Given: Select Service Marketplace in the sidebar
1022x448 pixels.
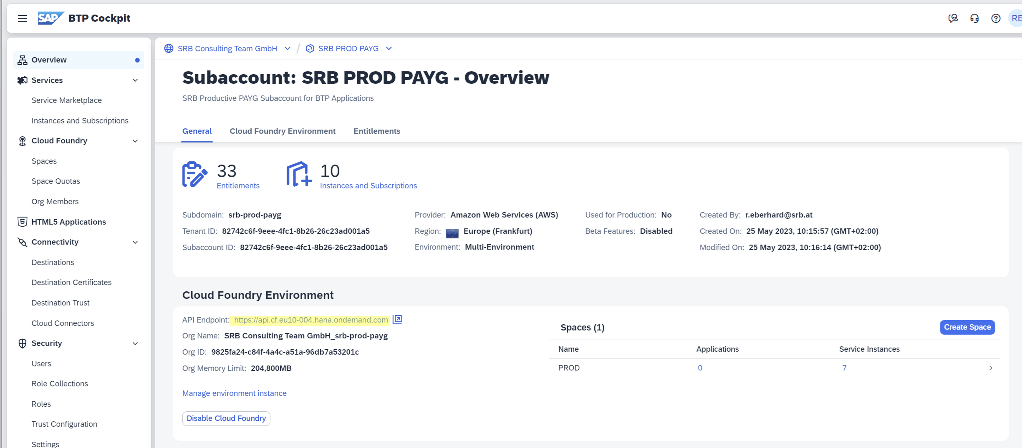Looking at the screenshot, I should pyautogui.click(x=66, y=100).
